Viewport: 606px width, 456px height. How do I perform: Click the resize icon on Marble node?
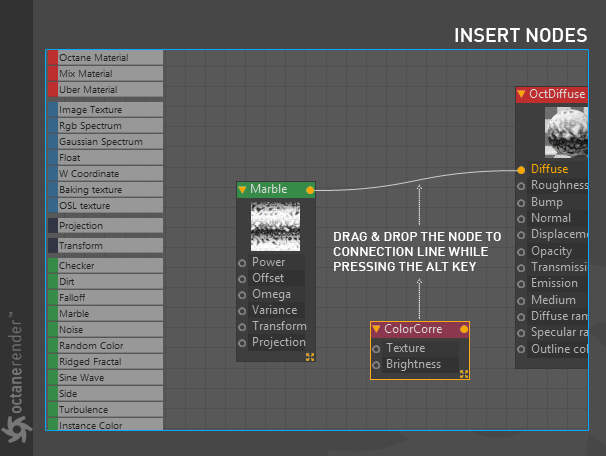coord(310,357)
